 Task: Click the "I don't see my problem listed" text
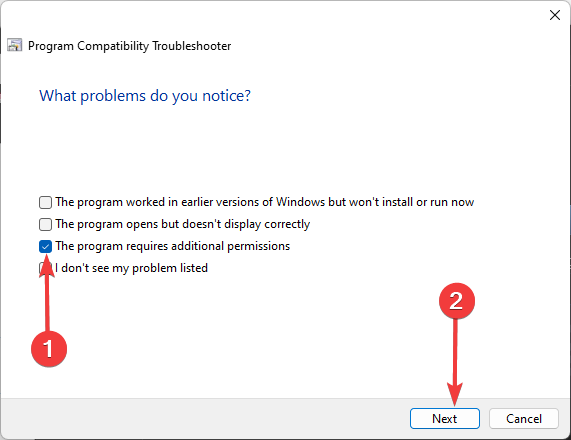click(131, 268)
